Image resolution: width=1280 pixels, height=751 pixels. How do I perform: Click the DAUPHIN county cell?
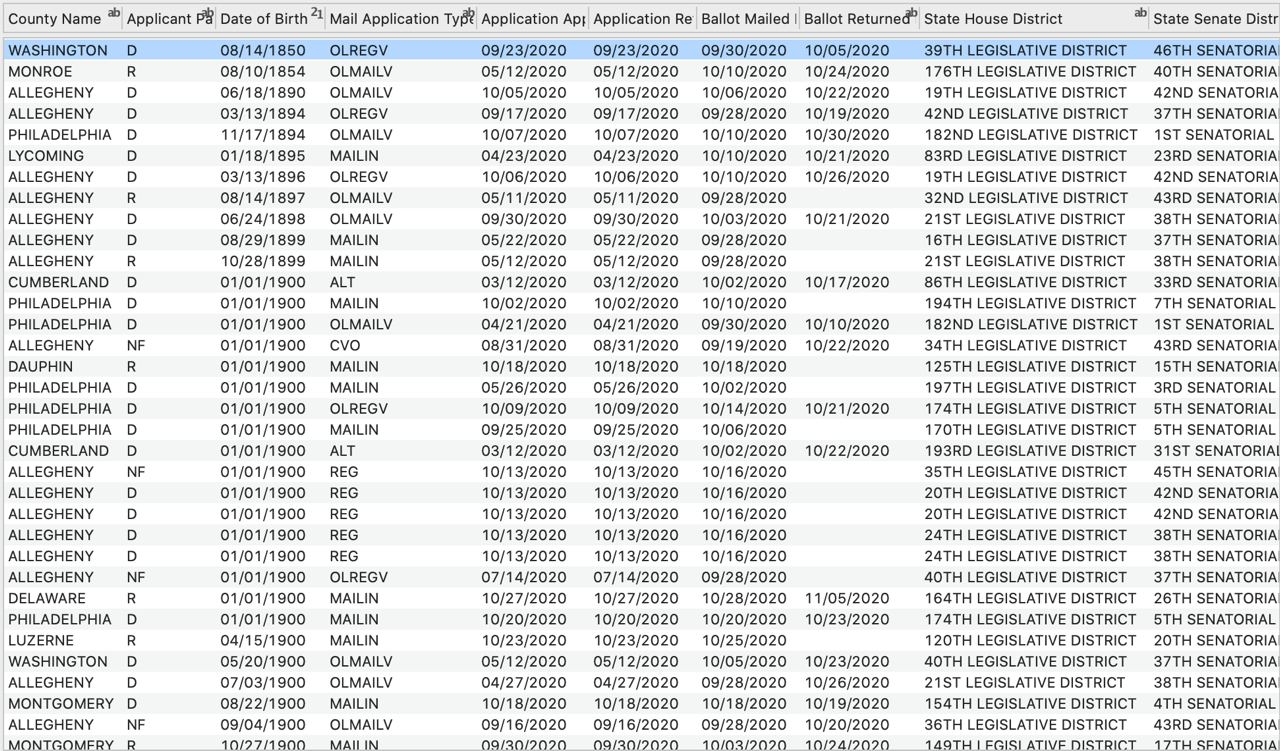coord(40,366)
